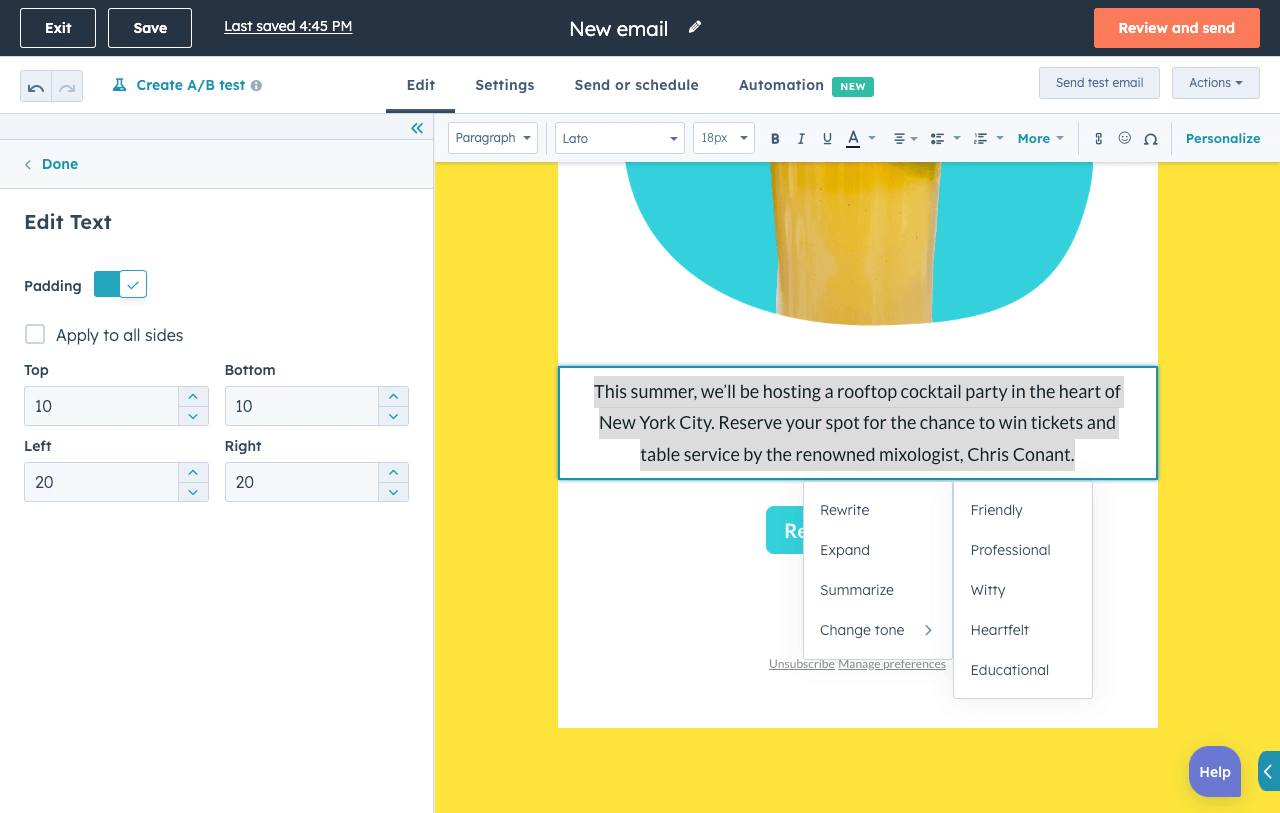Underline the selected text
Image resolution: width=1280 pixels, height=813 pixels.
tap(827, 138)
